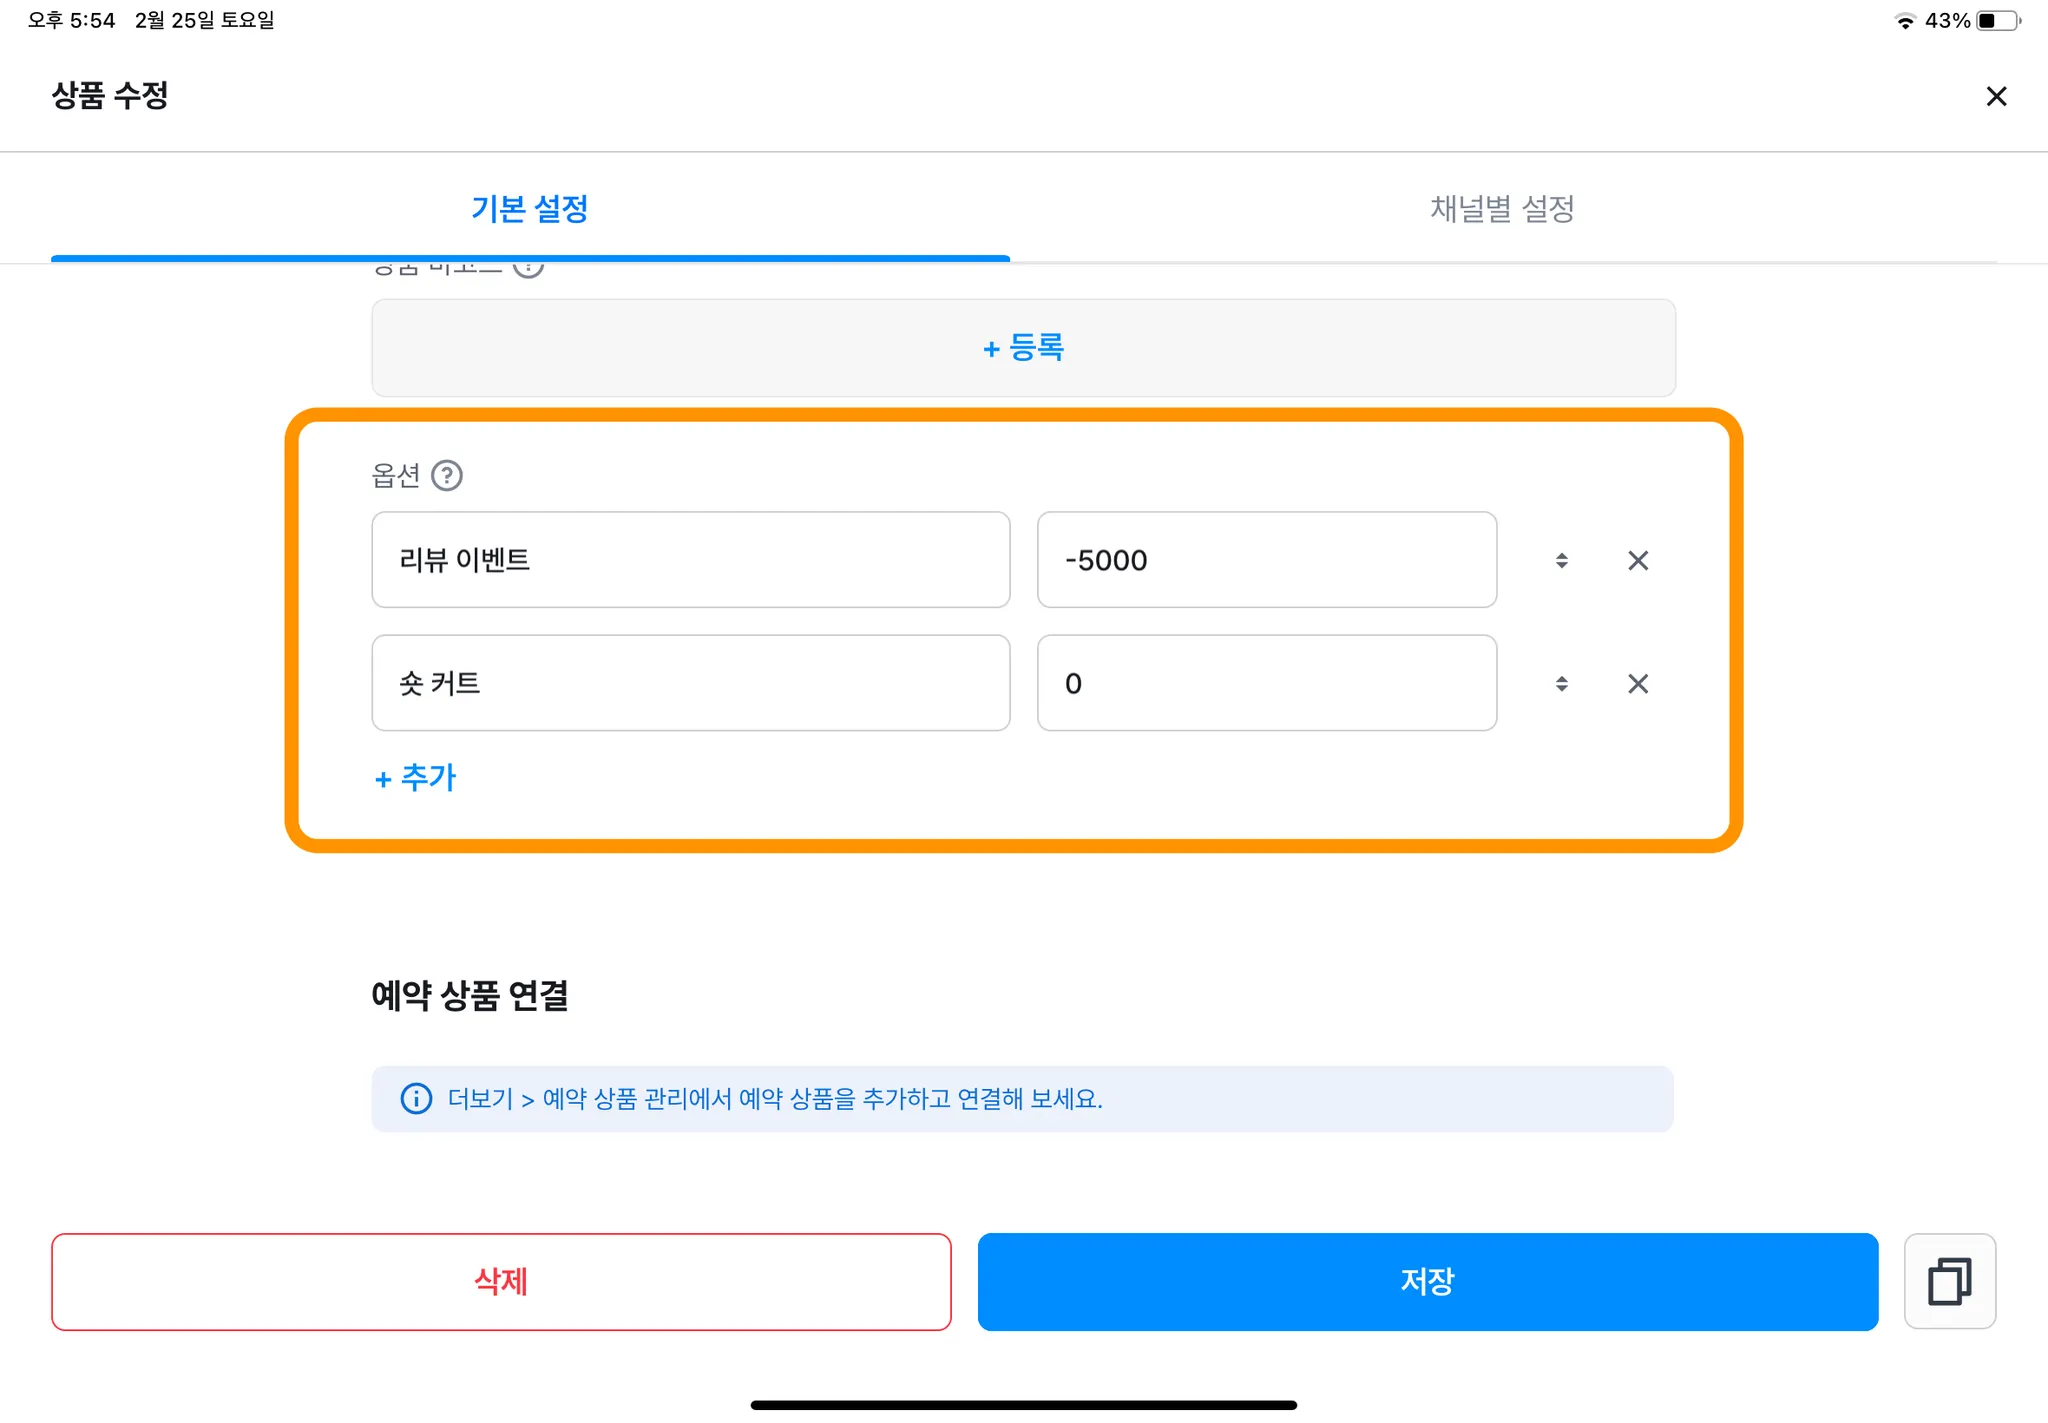Click reorder arrows for 숏 커트 row
The image size is (2048, 1423).
(x=1561, y=684)
